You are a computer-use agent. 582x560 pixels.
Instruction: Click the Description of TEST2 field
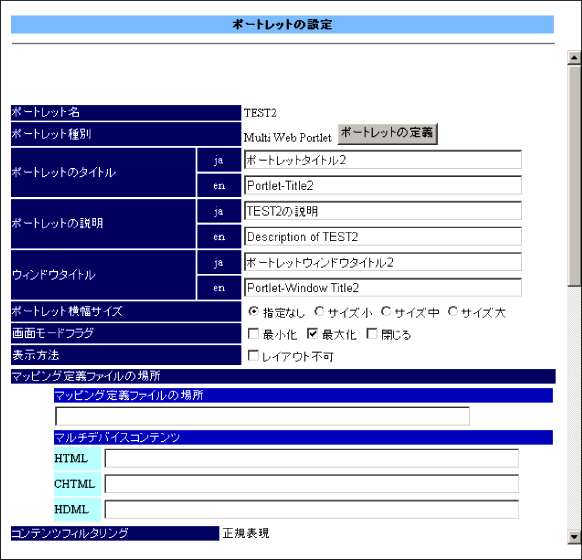pyautogui.click(x=383, y=236)
